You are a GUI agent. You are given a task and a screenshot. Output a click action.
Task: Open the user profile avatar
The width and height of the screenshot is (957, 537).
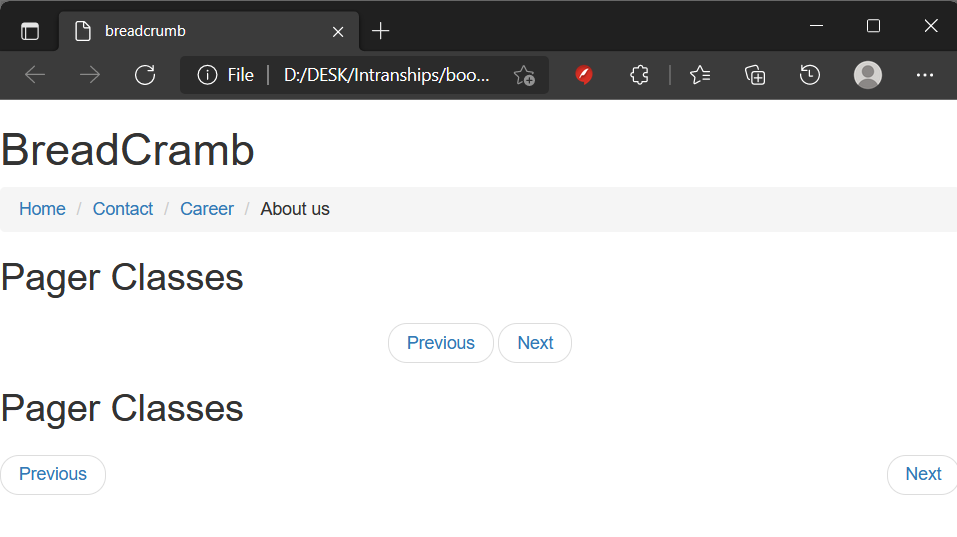[868, 75]
